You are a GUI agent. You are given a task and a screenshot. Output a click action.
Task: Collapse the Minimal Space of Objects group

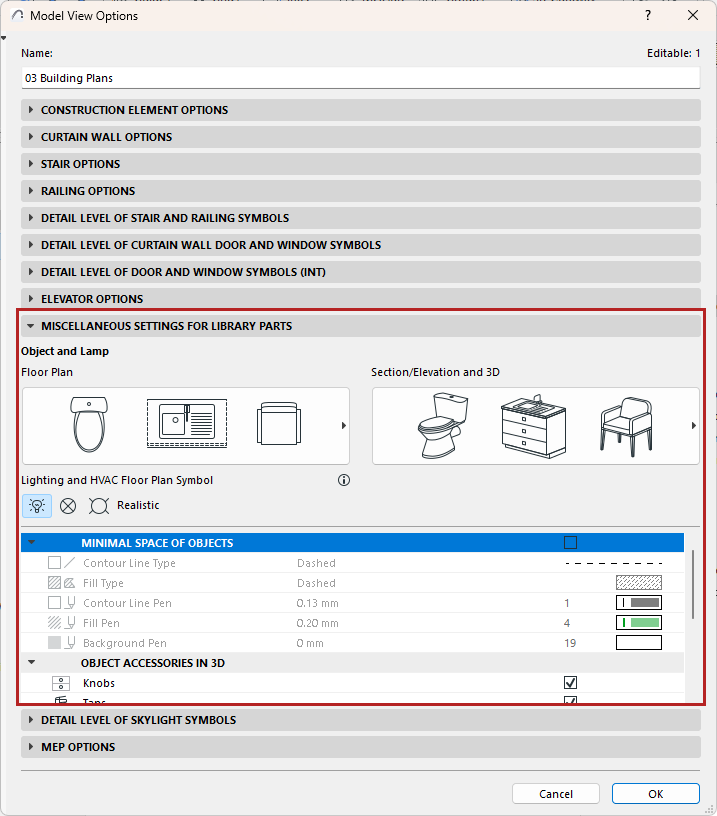tap(32, 543)
